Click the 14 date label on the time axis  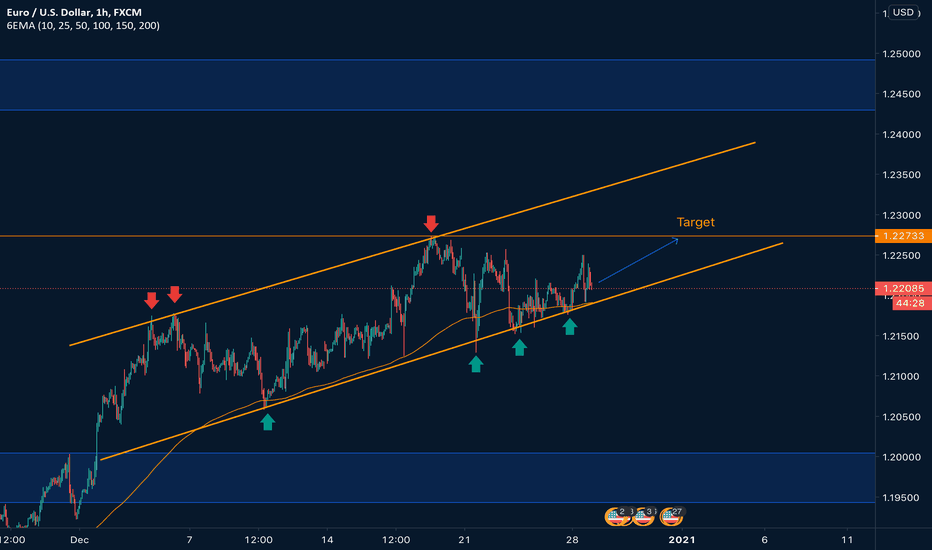(x=327, y=540)
